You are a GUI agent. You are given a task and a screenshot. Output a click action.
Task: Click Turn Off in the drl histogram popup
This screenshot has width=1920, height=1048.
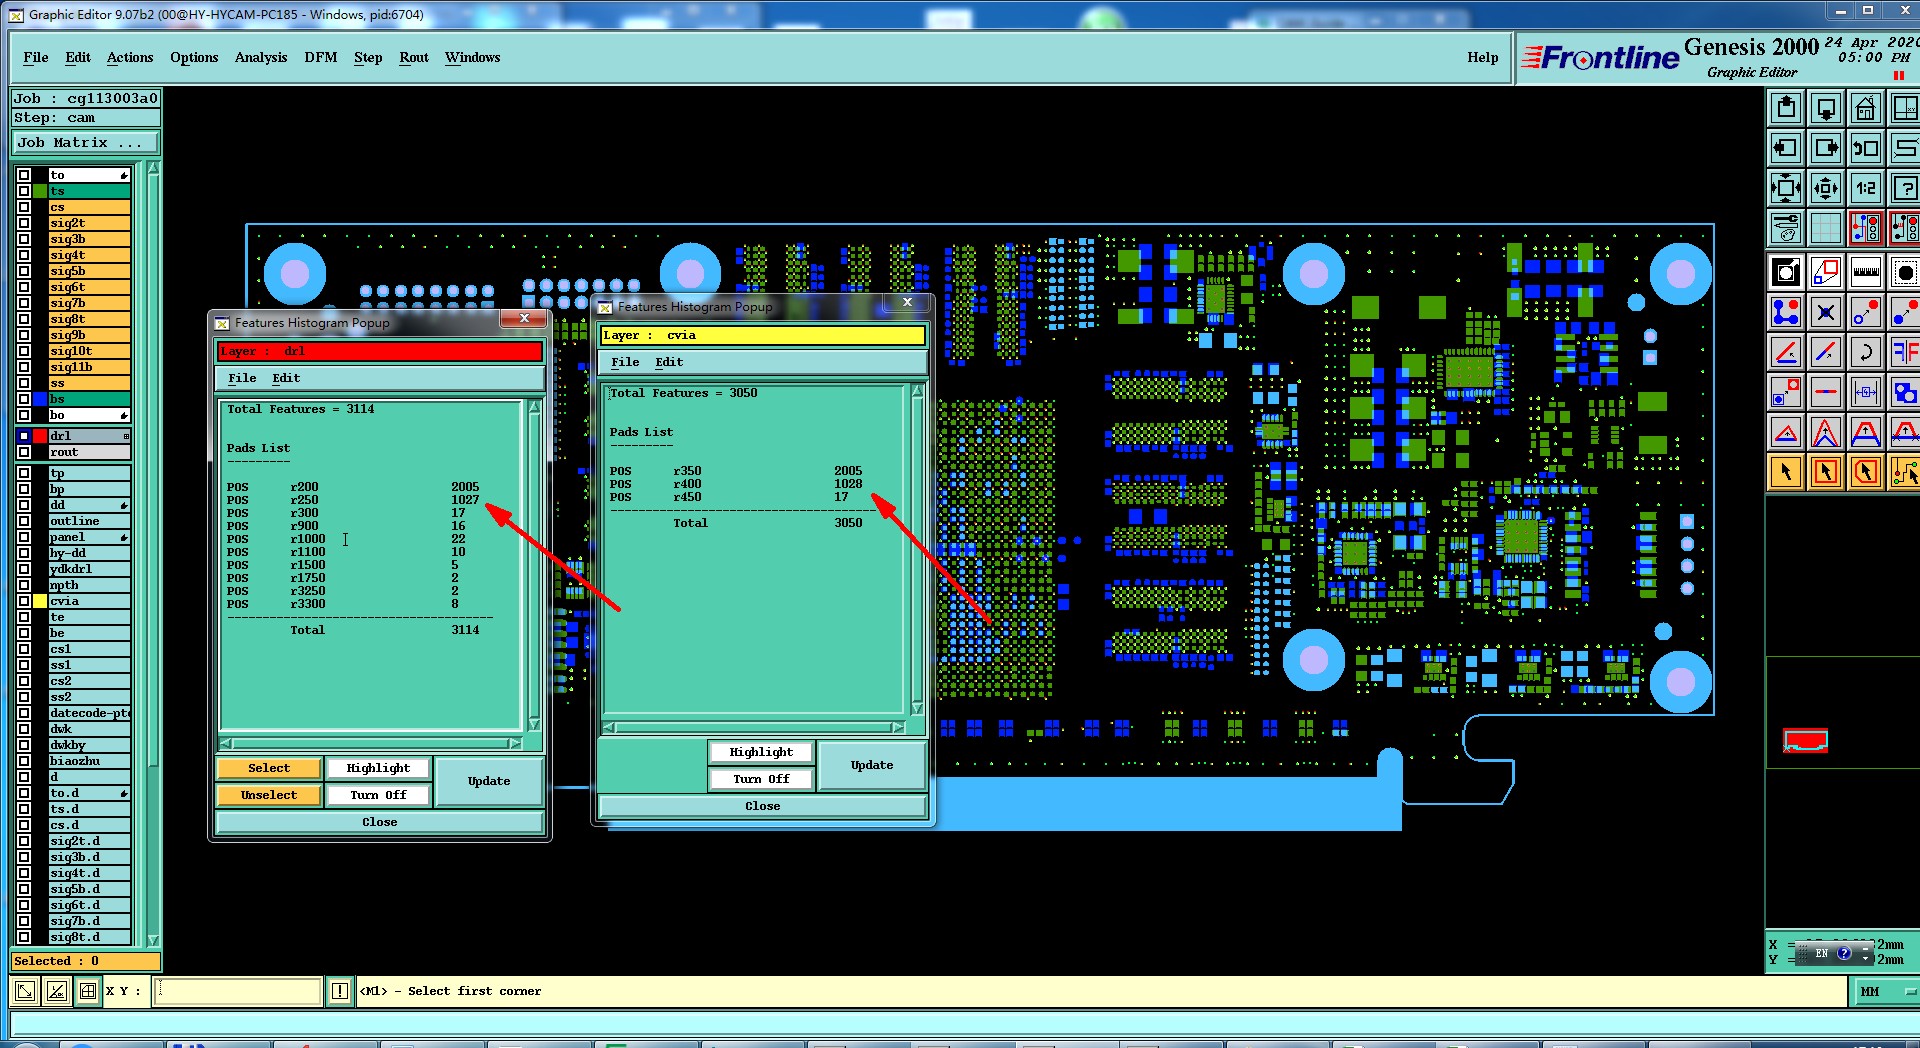tap(378, 795)
